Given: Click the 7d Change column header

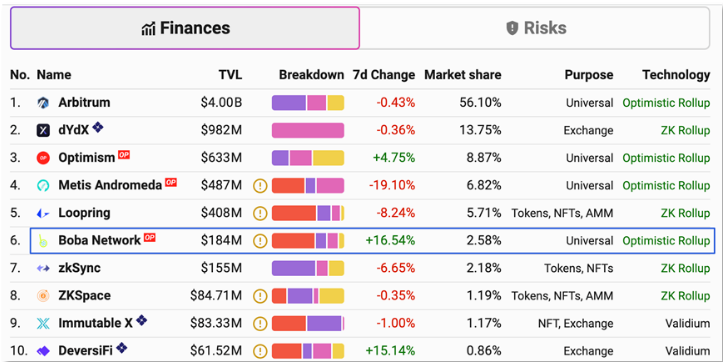Looking at the screenshot, I should point(384,75).
